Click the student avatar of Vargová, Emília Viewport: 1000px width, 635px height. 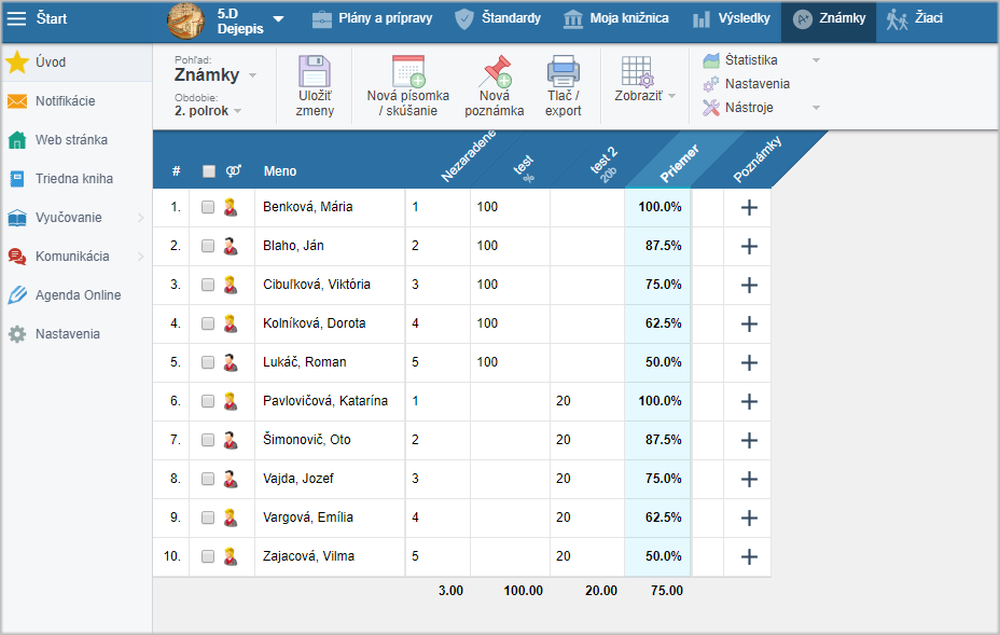[230, 518]
